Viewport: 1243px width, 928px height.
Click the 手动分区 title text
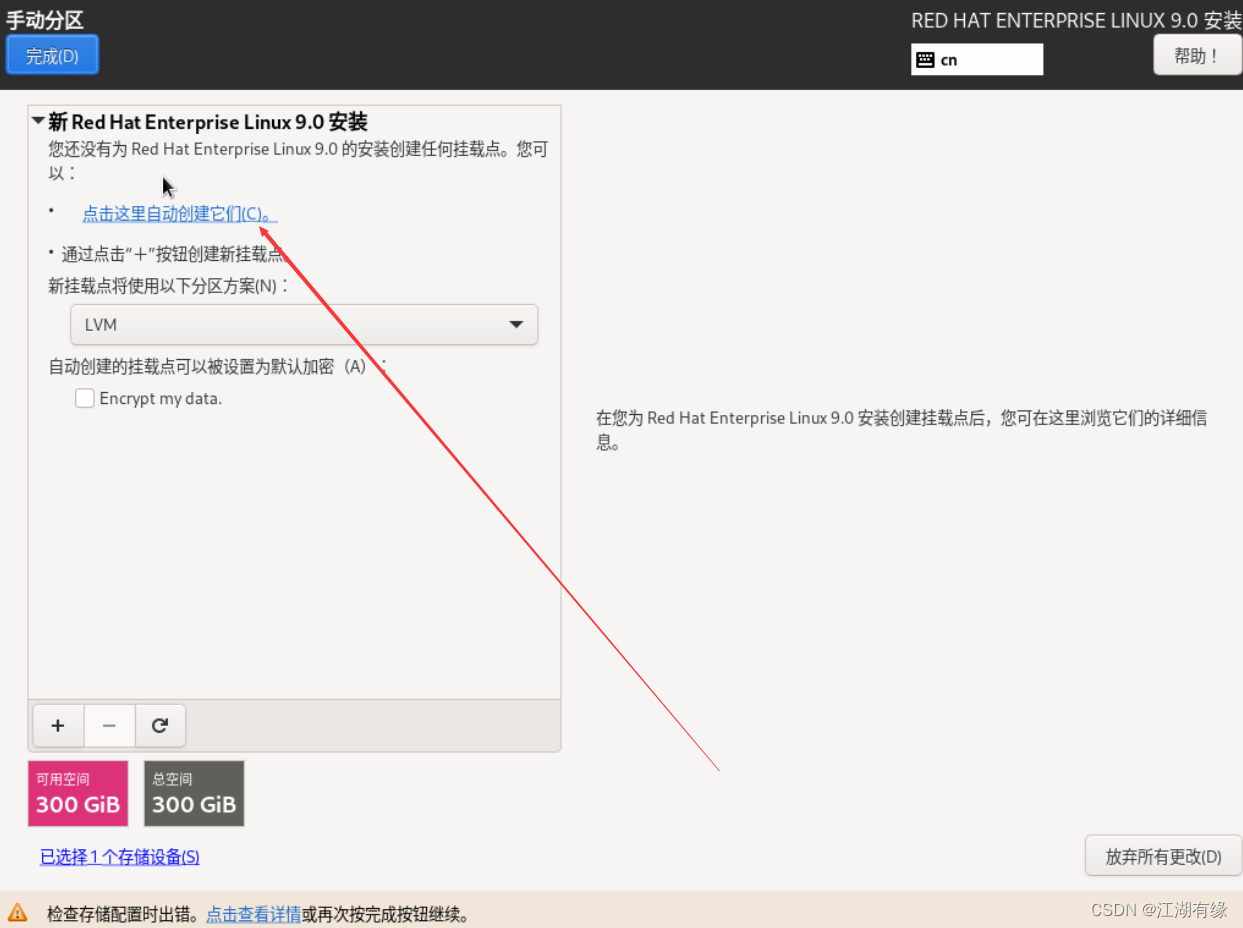[45, 20]
